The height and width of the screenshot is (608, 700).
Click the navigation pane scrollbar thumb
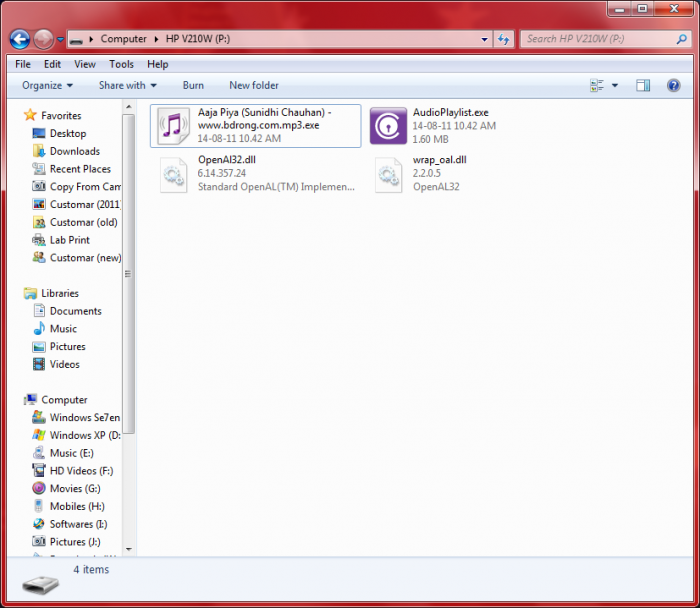click(129, 274)
